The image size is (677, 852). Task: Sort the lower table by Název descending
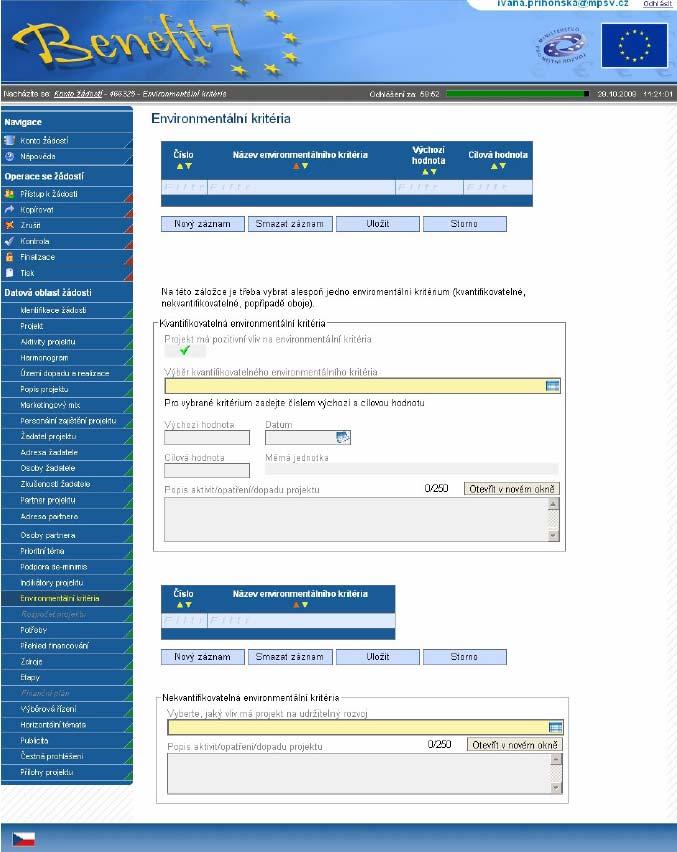(305, 605)
